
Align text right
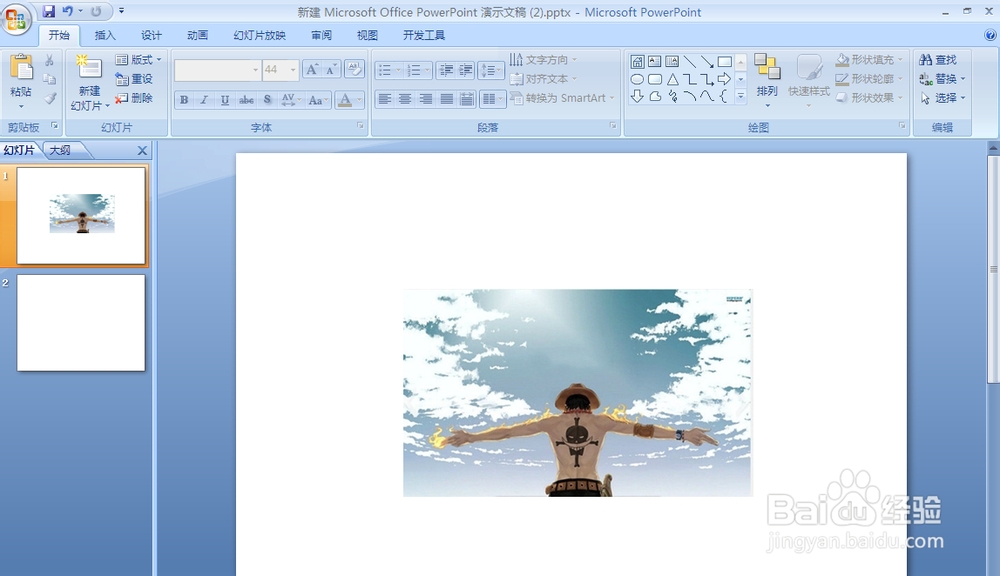[x=425, y=99]
